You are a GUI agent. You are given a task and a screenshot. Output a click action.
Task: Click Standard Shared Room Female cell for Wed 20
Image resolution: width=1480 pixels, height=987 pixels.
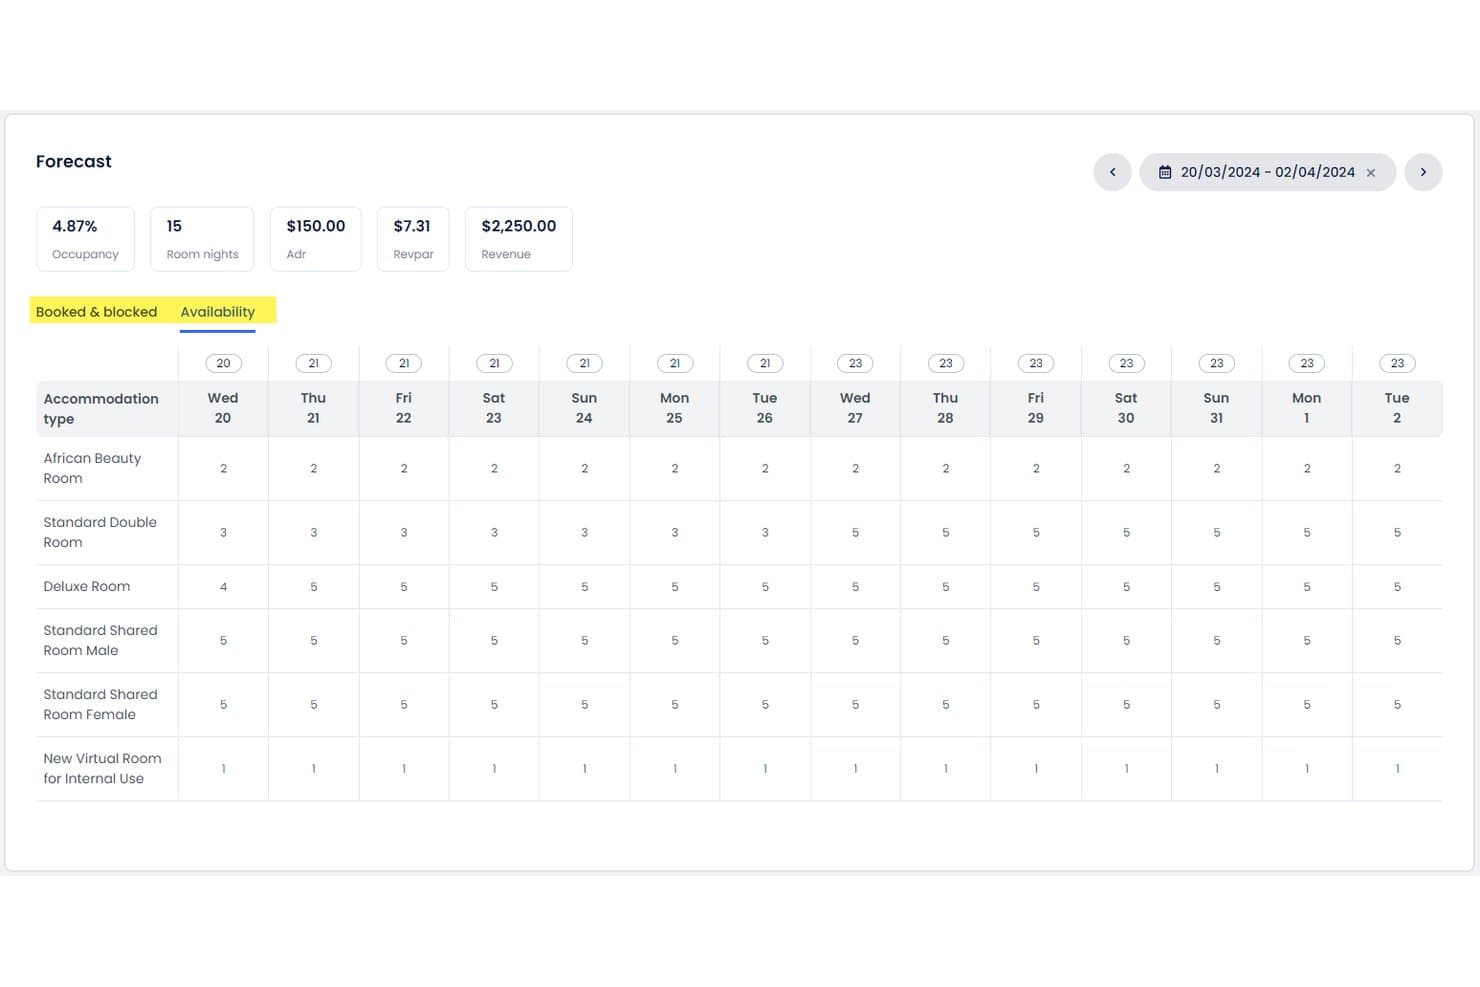[x=223, y=705]
